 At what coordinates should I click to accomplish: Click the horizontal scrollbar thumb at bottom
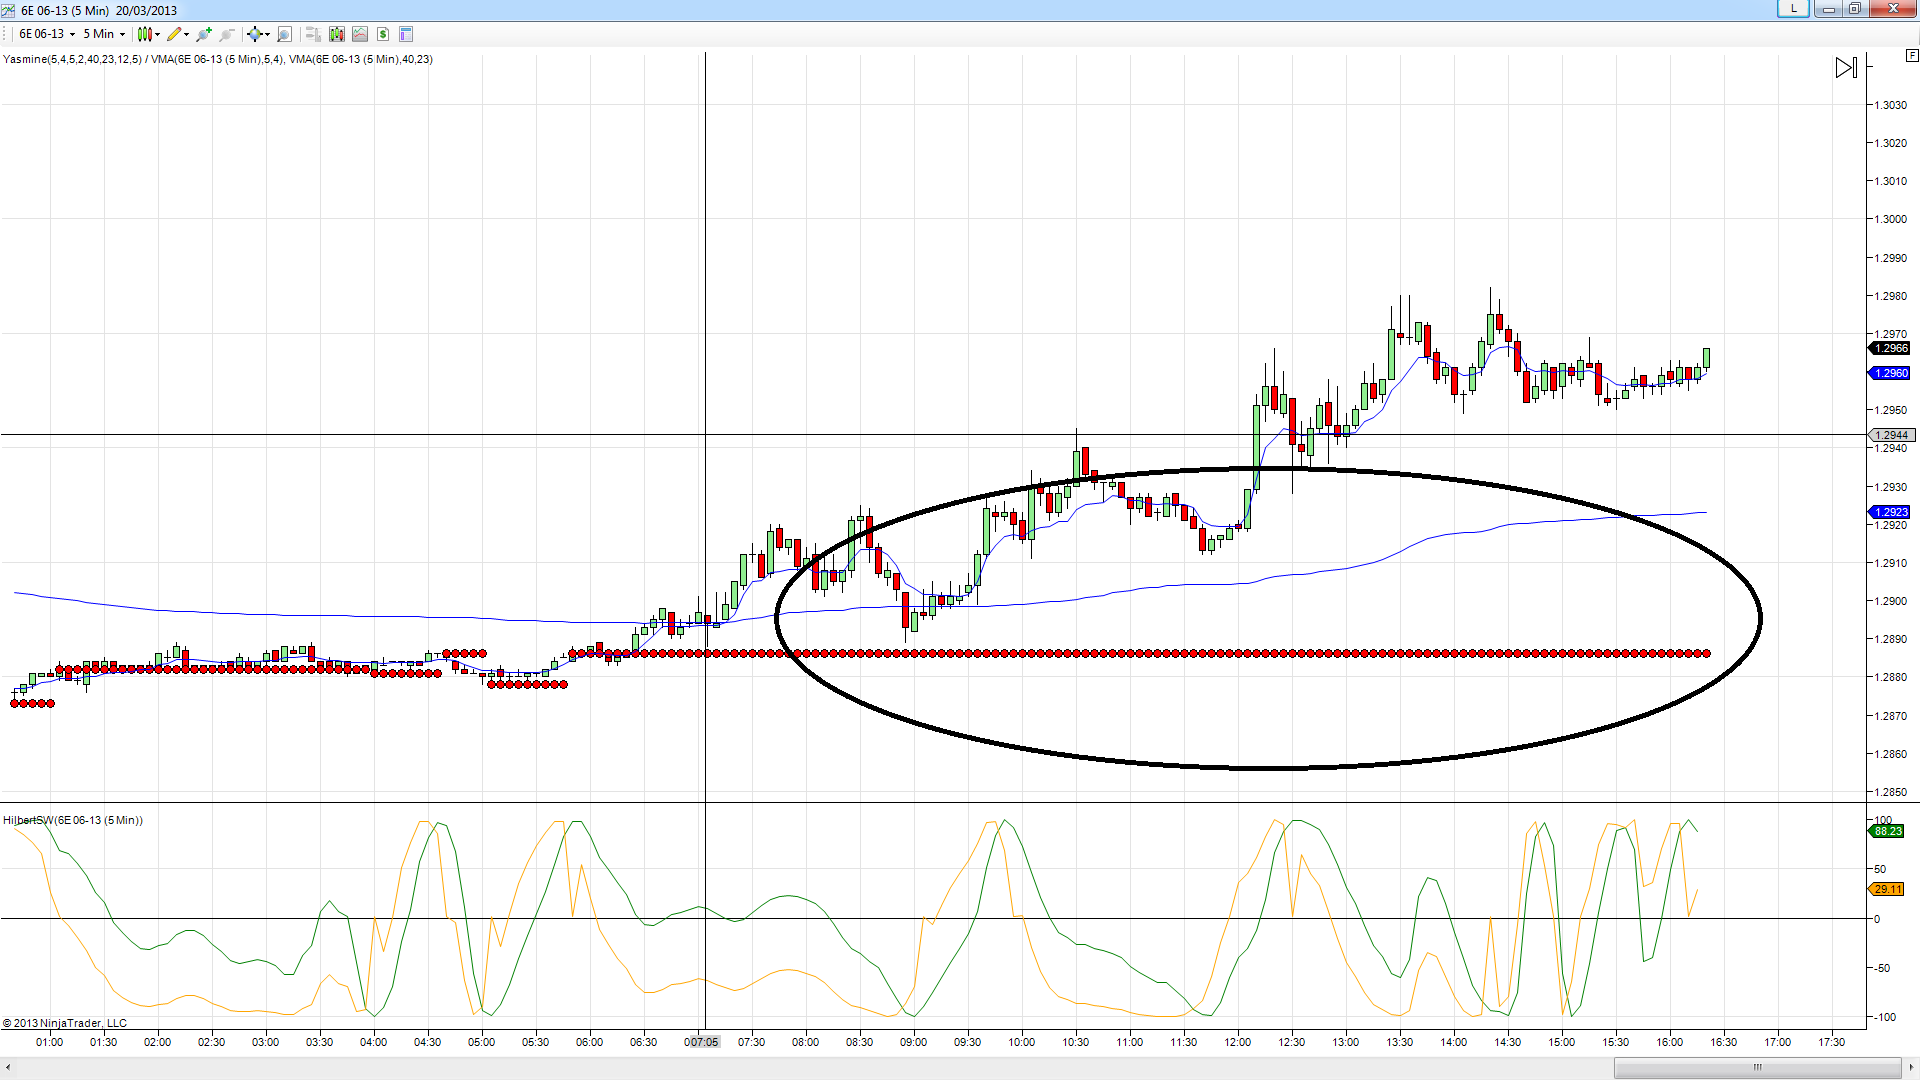(1756, 1067)
